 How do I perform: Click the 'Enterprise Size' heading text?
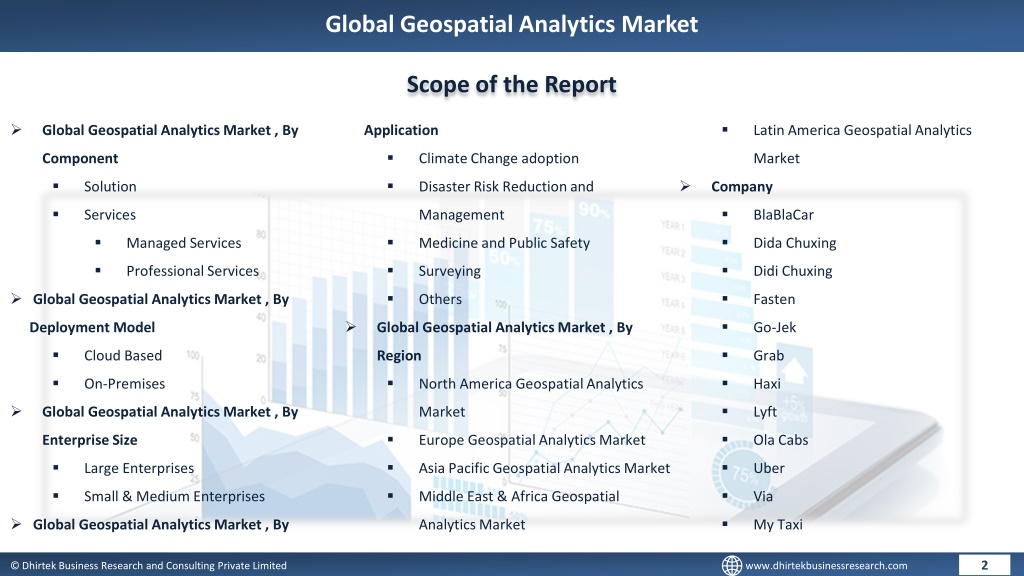tap(89, 440)
